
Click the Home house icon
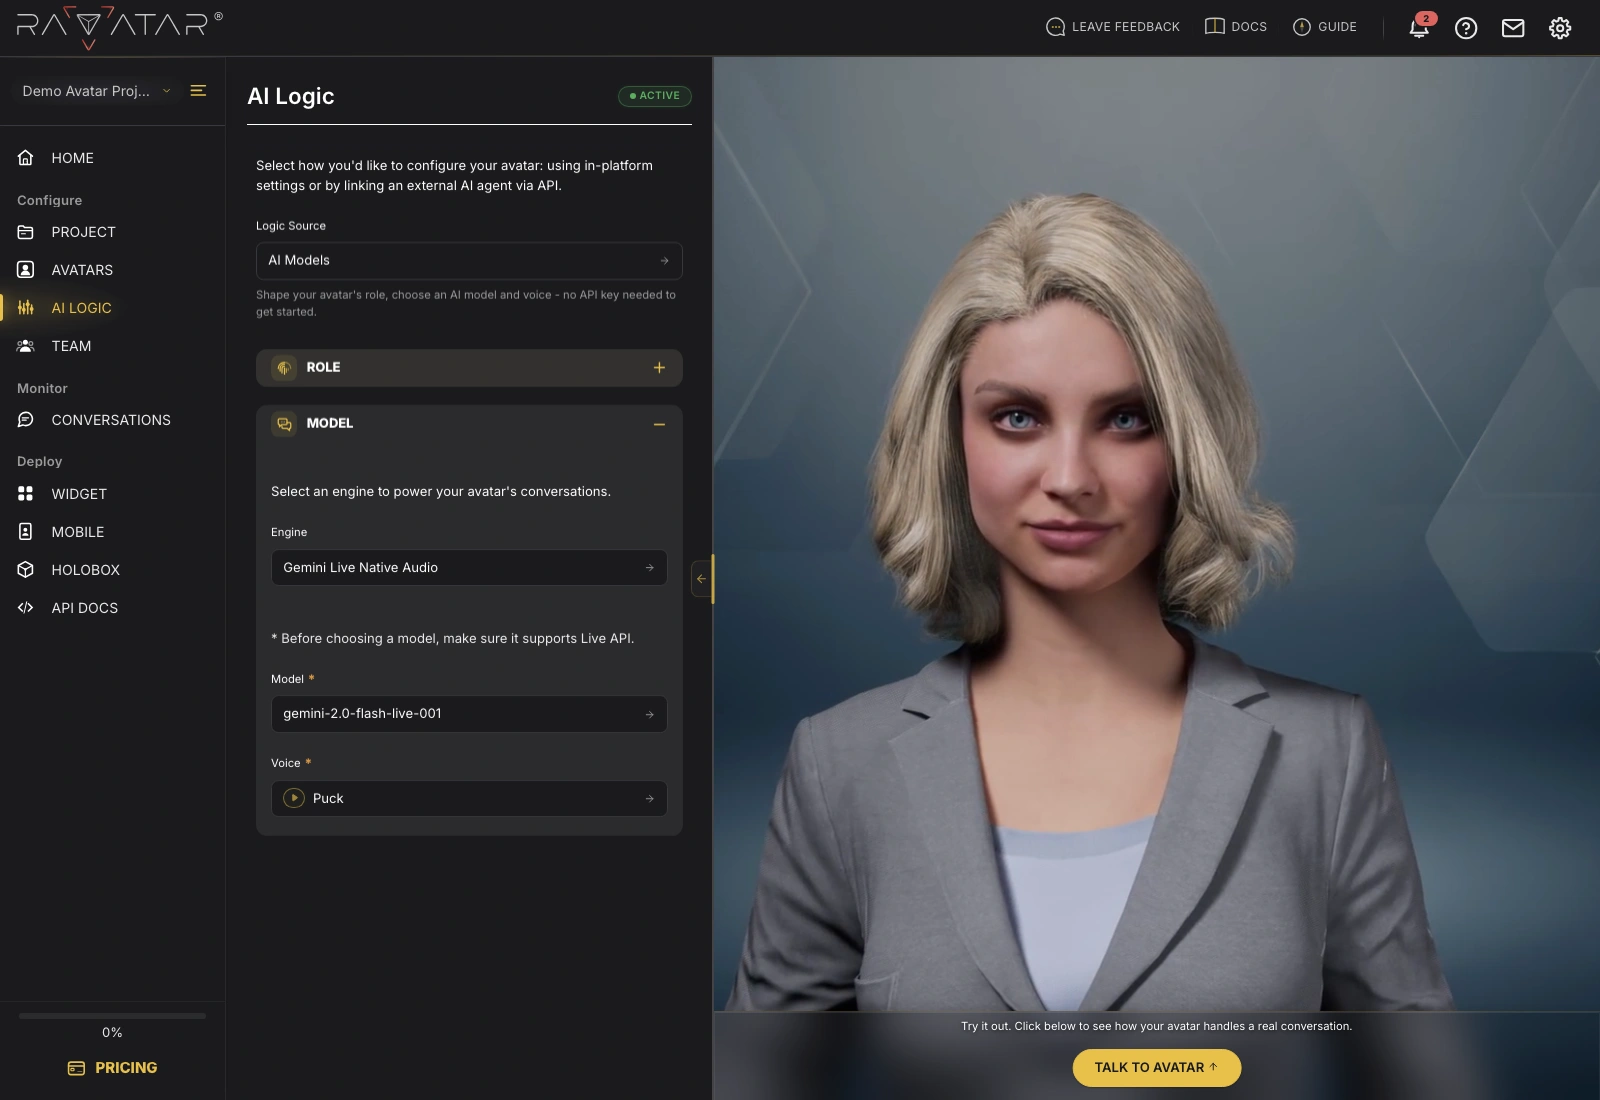(x=26, y=158)
